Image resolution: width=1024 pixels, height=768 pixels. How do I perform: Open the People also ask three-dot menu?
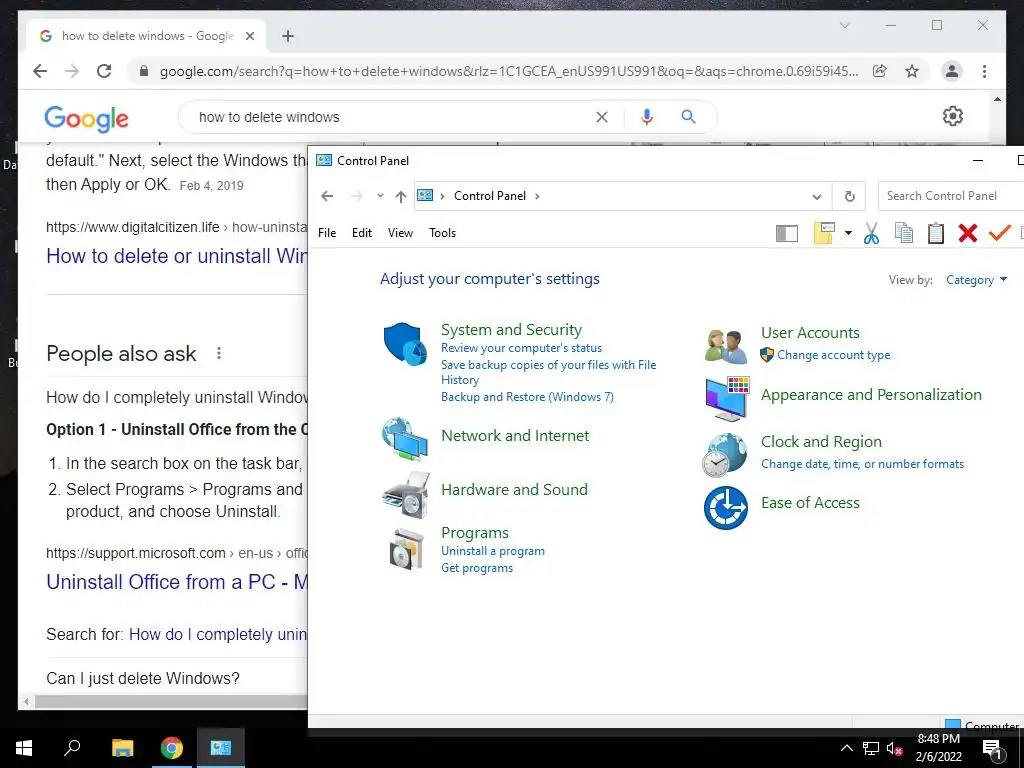pos(219,353)
